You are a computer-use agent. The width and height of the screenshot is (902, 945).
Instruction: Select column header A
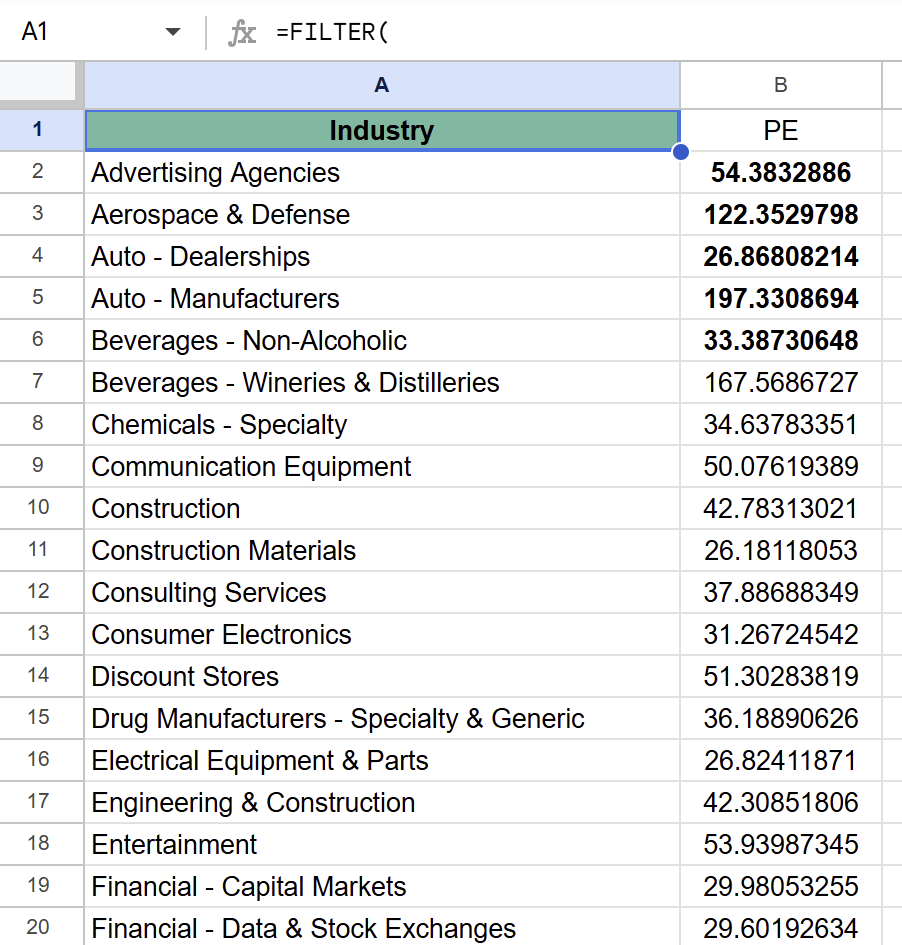[x=380, y=84]
